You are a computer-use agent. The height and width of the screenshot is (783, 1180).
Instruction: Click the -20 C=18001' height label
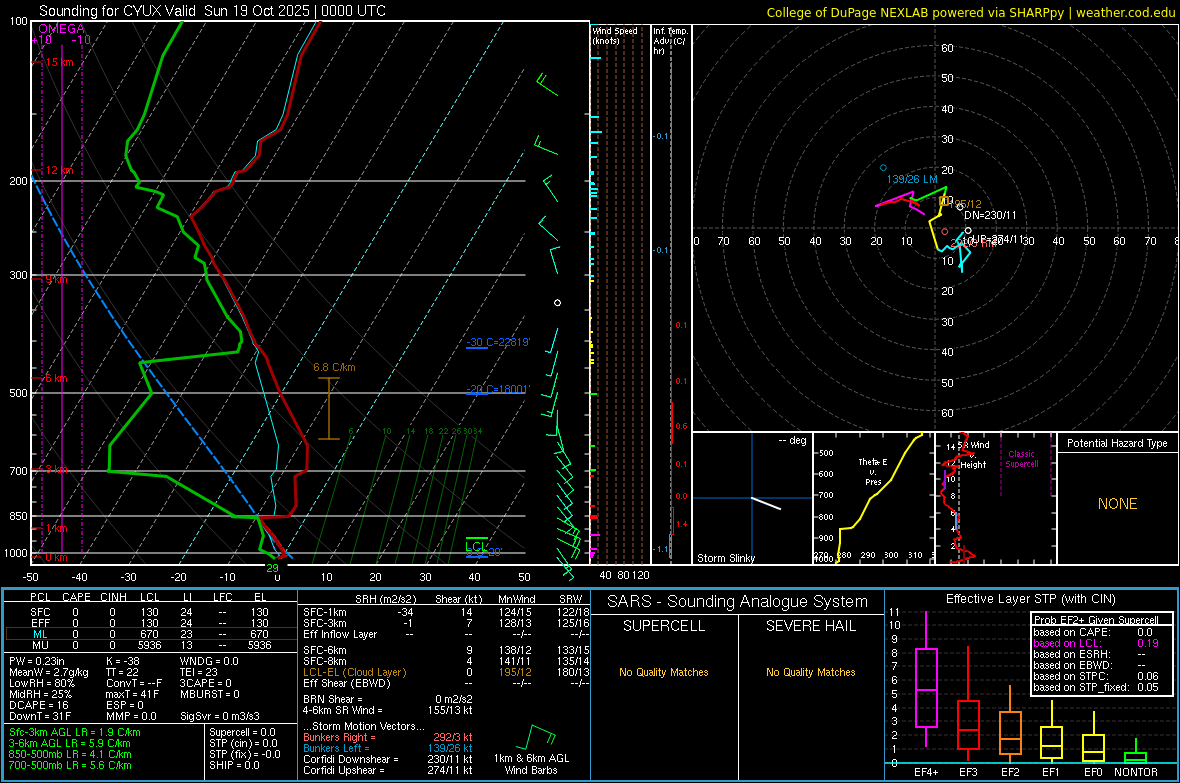498,389
